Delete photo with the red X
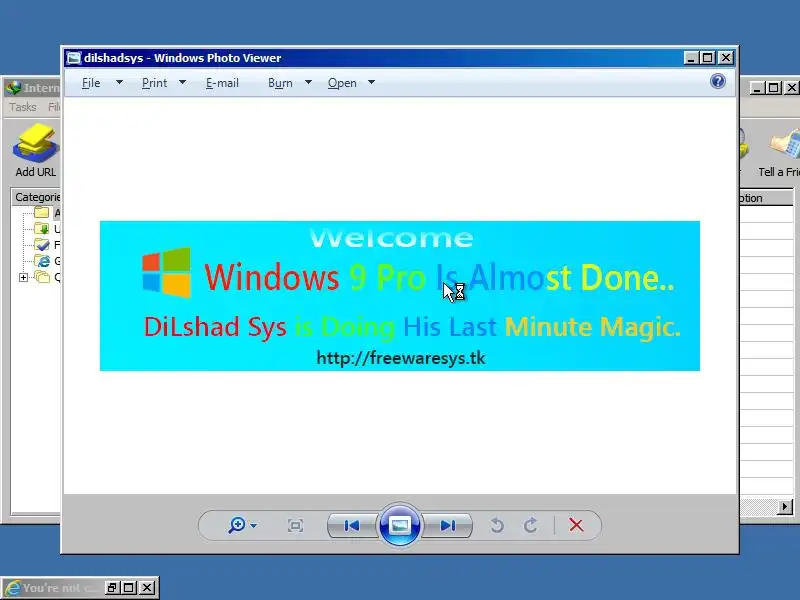800x600 pixels. 576,525
